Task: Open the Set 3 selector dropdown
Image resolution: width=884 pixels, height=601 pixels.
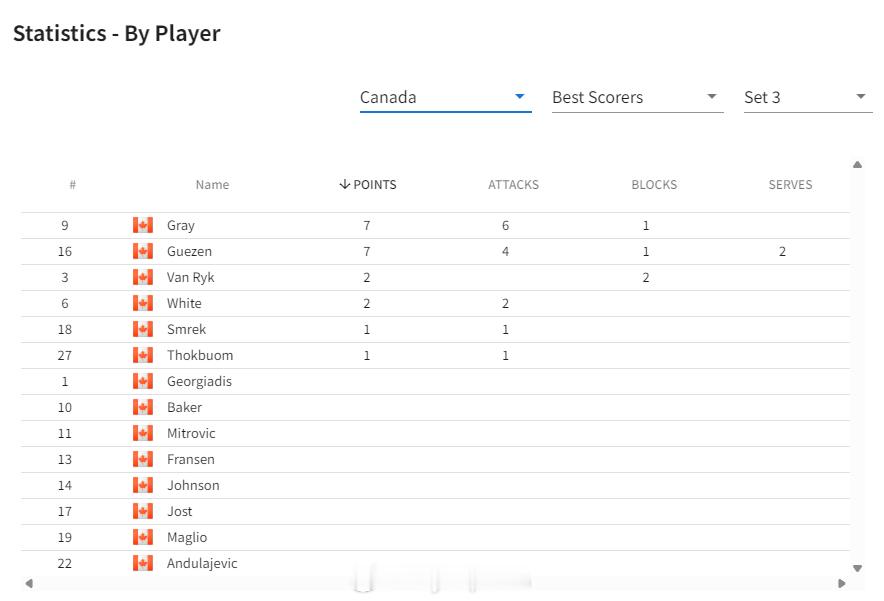Action: click(x=808, y=98)
